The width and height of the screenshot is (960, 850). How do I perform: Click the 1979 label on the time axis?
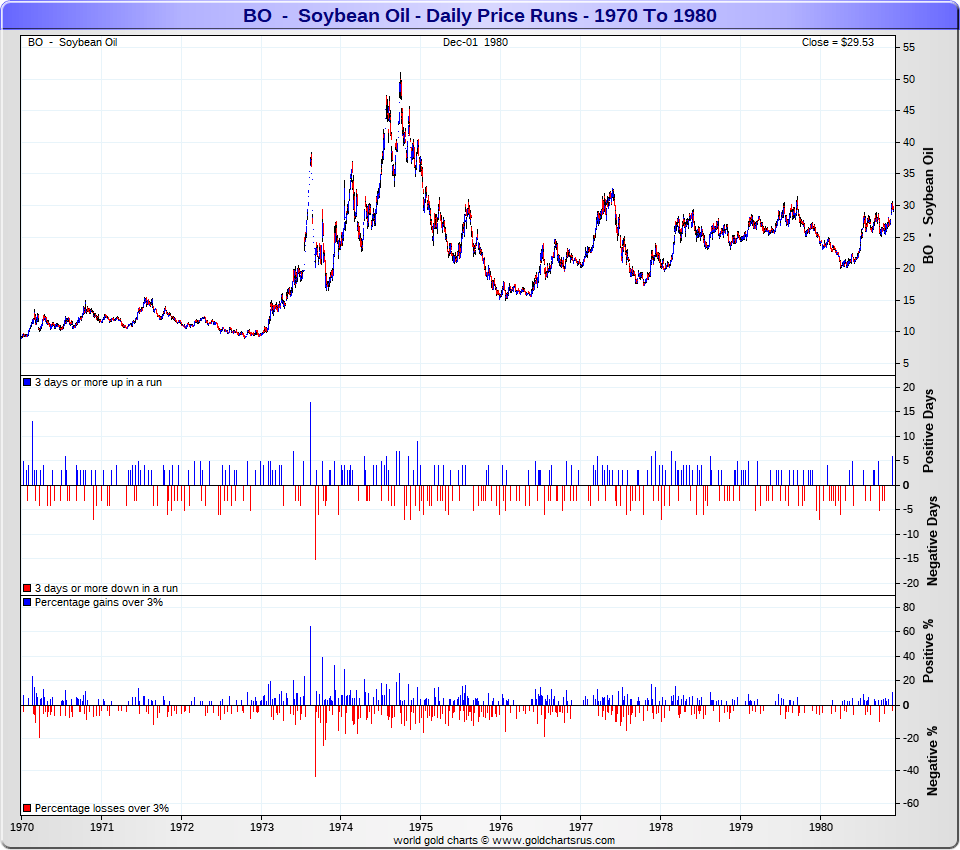pos(741,827)
